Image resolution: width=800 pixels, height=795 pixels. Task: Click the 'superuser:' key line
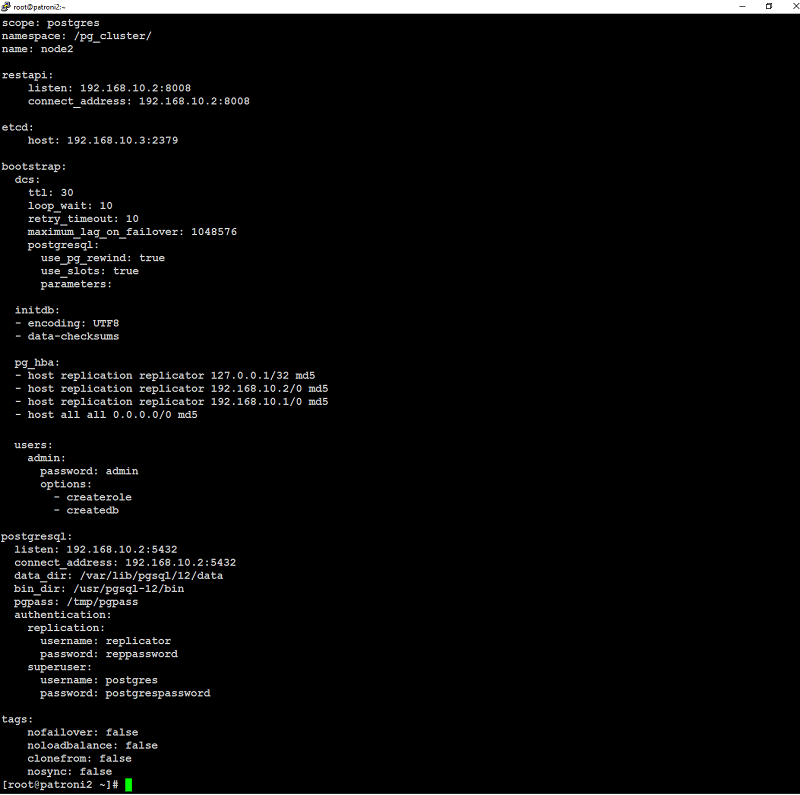coord(60,667)
